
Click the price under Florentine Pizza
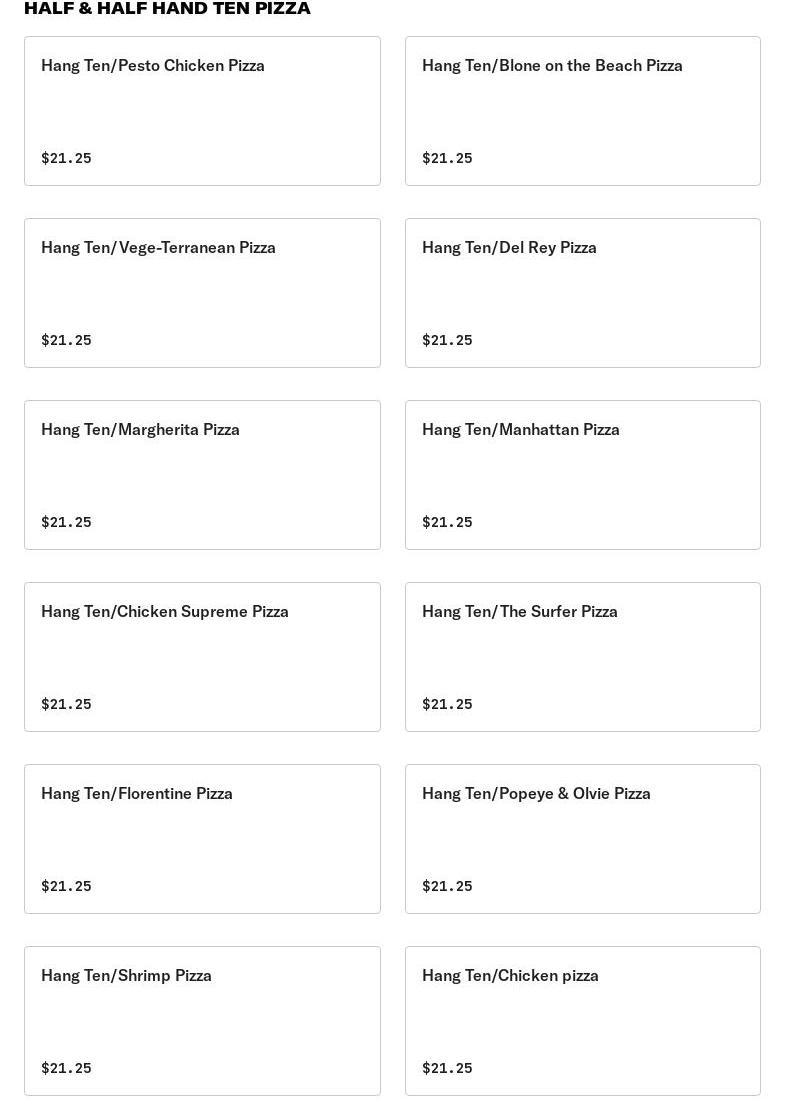pos(67,886)
